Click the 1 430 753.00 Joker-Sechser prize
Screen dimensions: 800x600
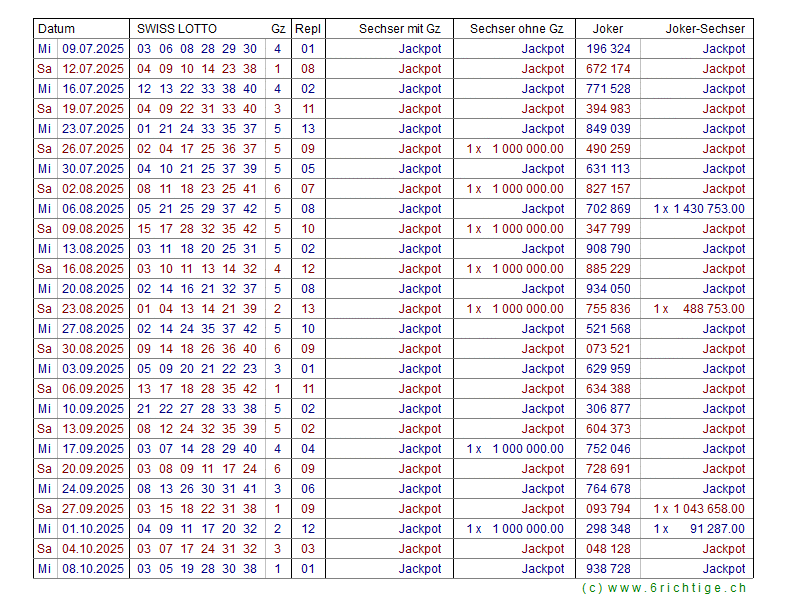click(x=699, y=209)
